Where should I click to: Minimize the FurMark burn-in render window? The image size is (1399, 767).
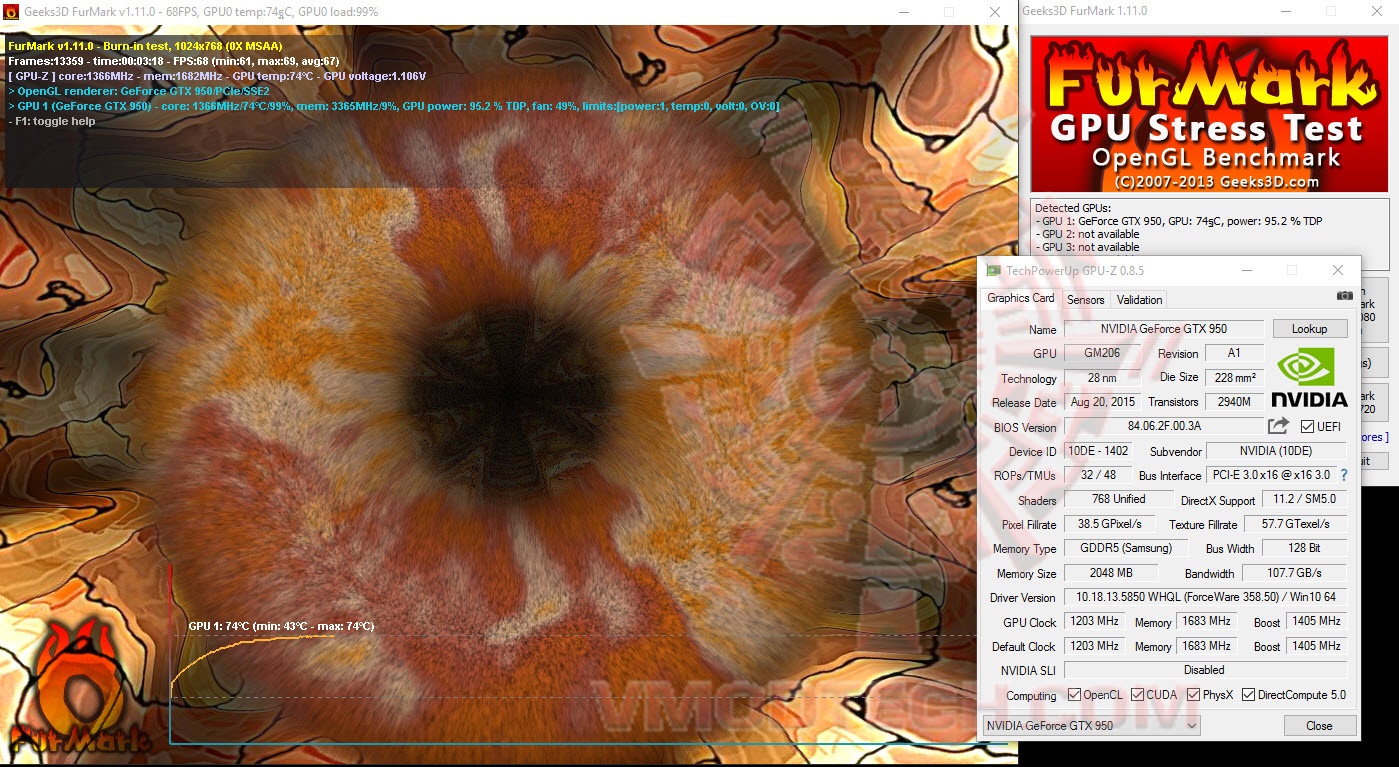[x=903, y=12]
